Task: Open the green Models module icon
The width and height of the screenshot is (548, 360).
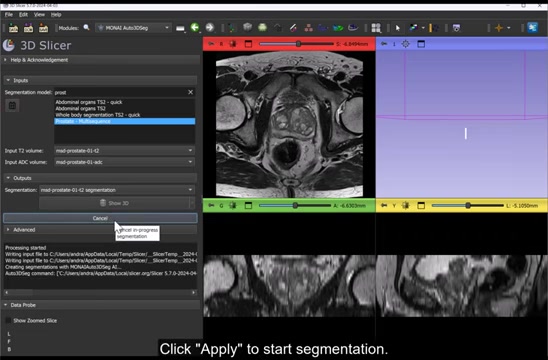Action: pos(262,27)
